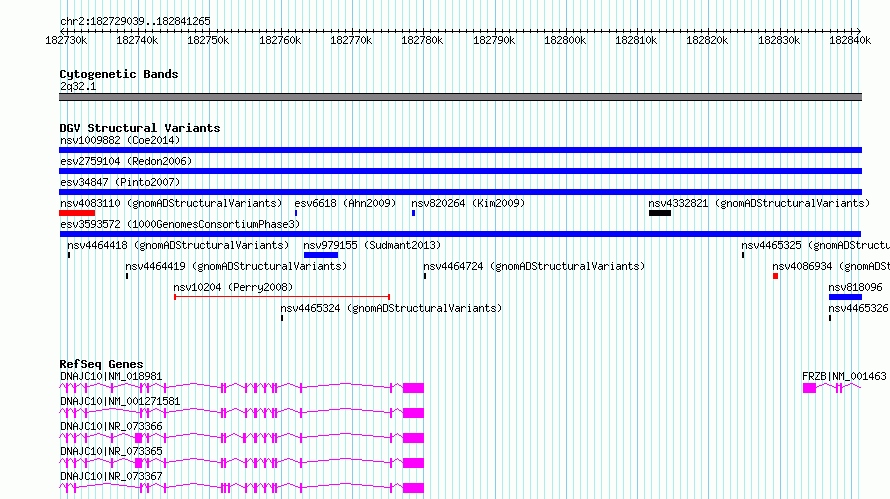Click the 182780k ruler tick label
890x499 pixels.
422,40
